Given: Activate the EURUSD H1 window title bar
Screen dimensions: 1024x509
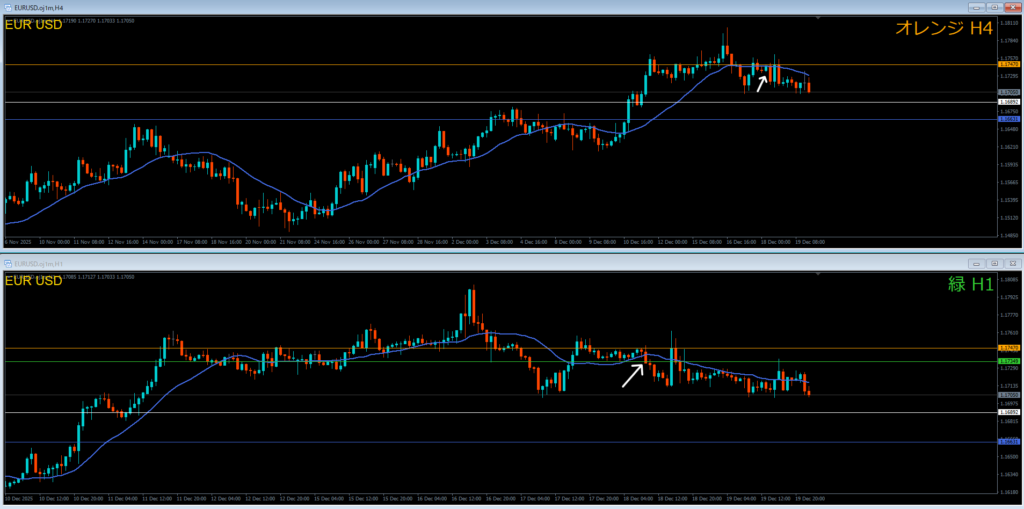Looking at the screenshot, I should click(x=400, y=263).
